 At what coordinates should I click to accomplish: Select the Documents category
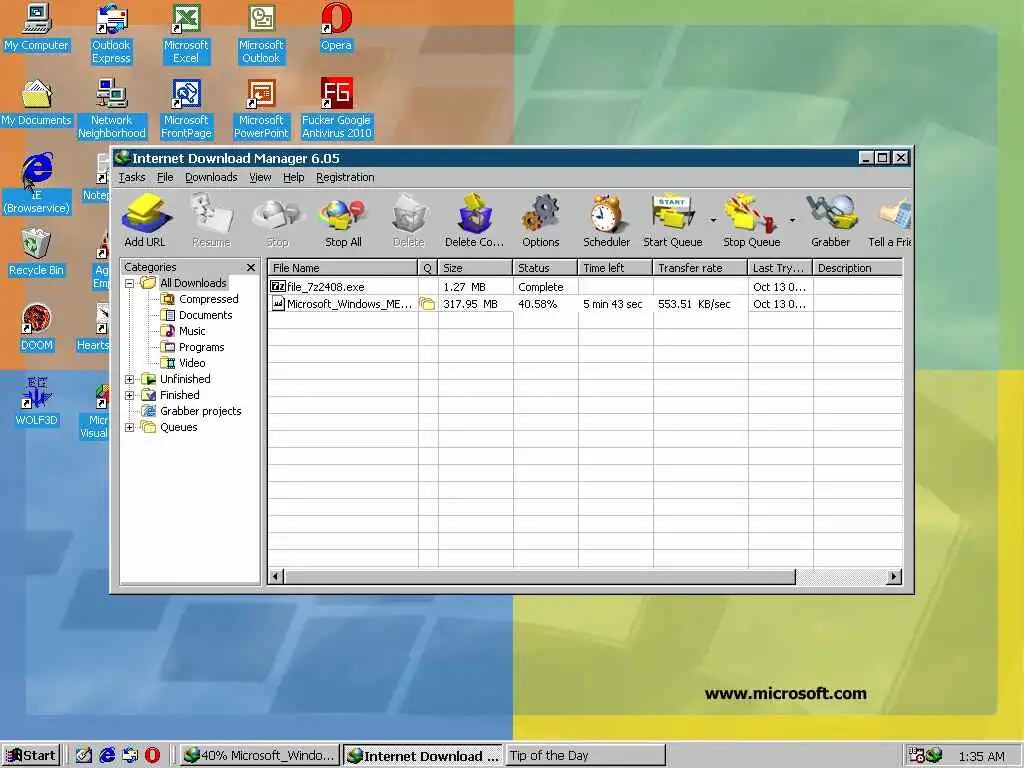[x=197, y=315]
